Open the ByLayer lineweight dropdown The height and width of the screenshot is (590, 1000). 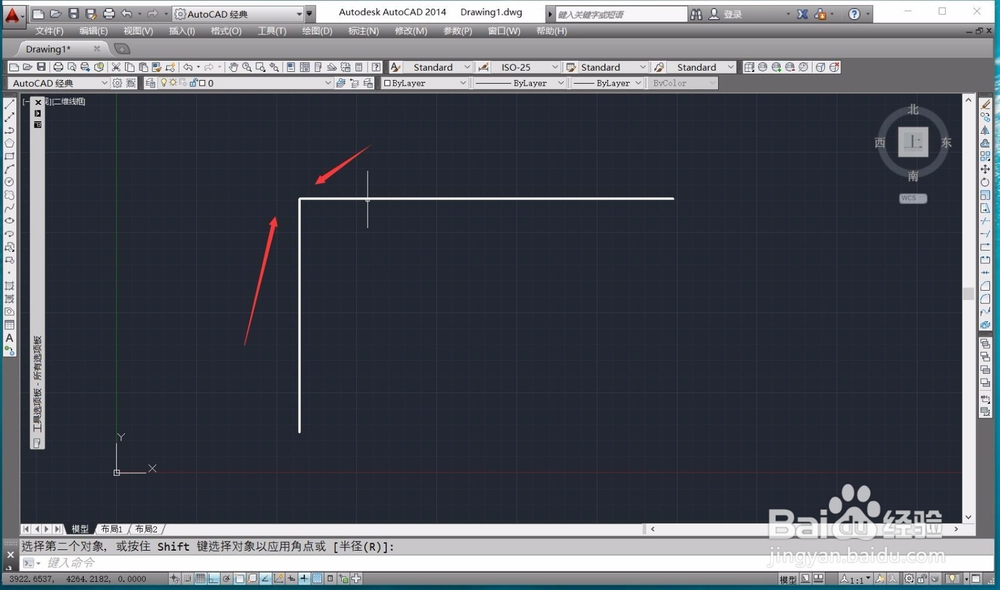[x=607, y=83]
